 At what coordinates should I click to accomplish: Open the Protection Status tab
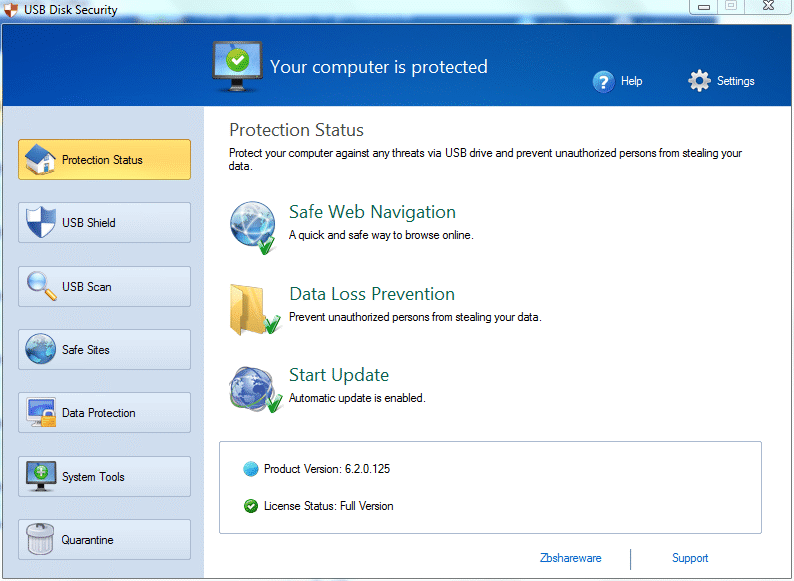104,160
